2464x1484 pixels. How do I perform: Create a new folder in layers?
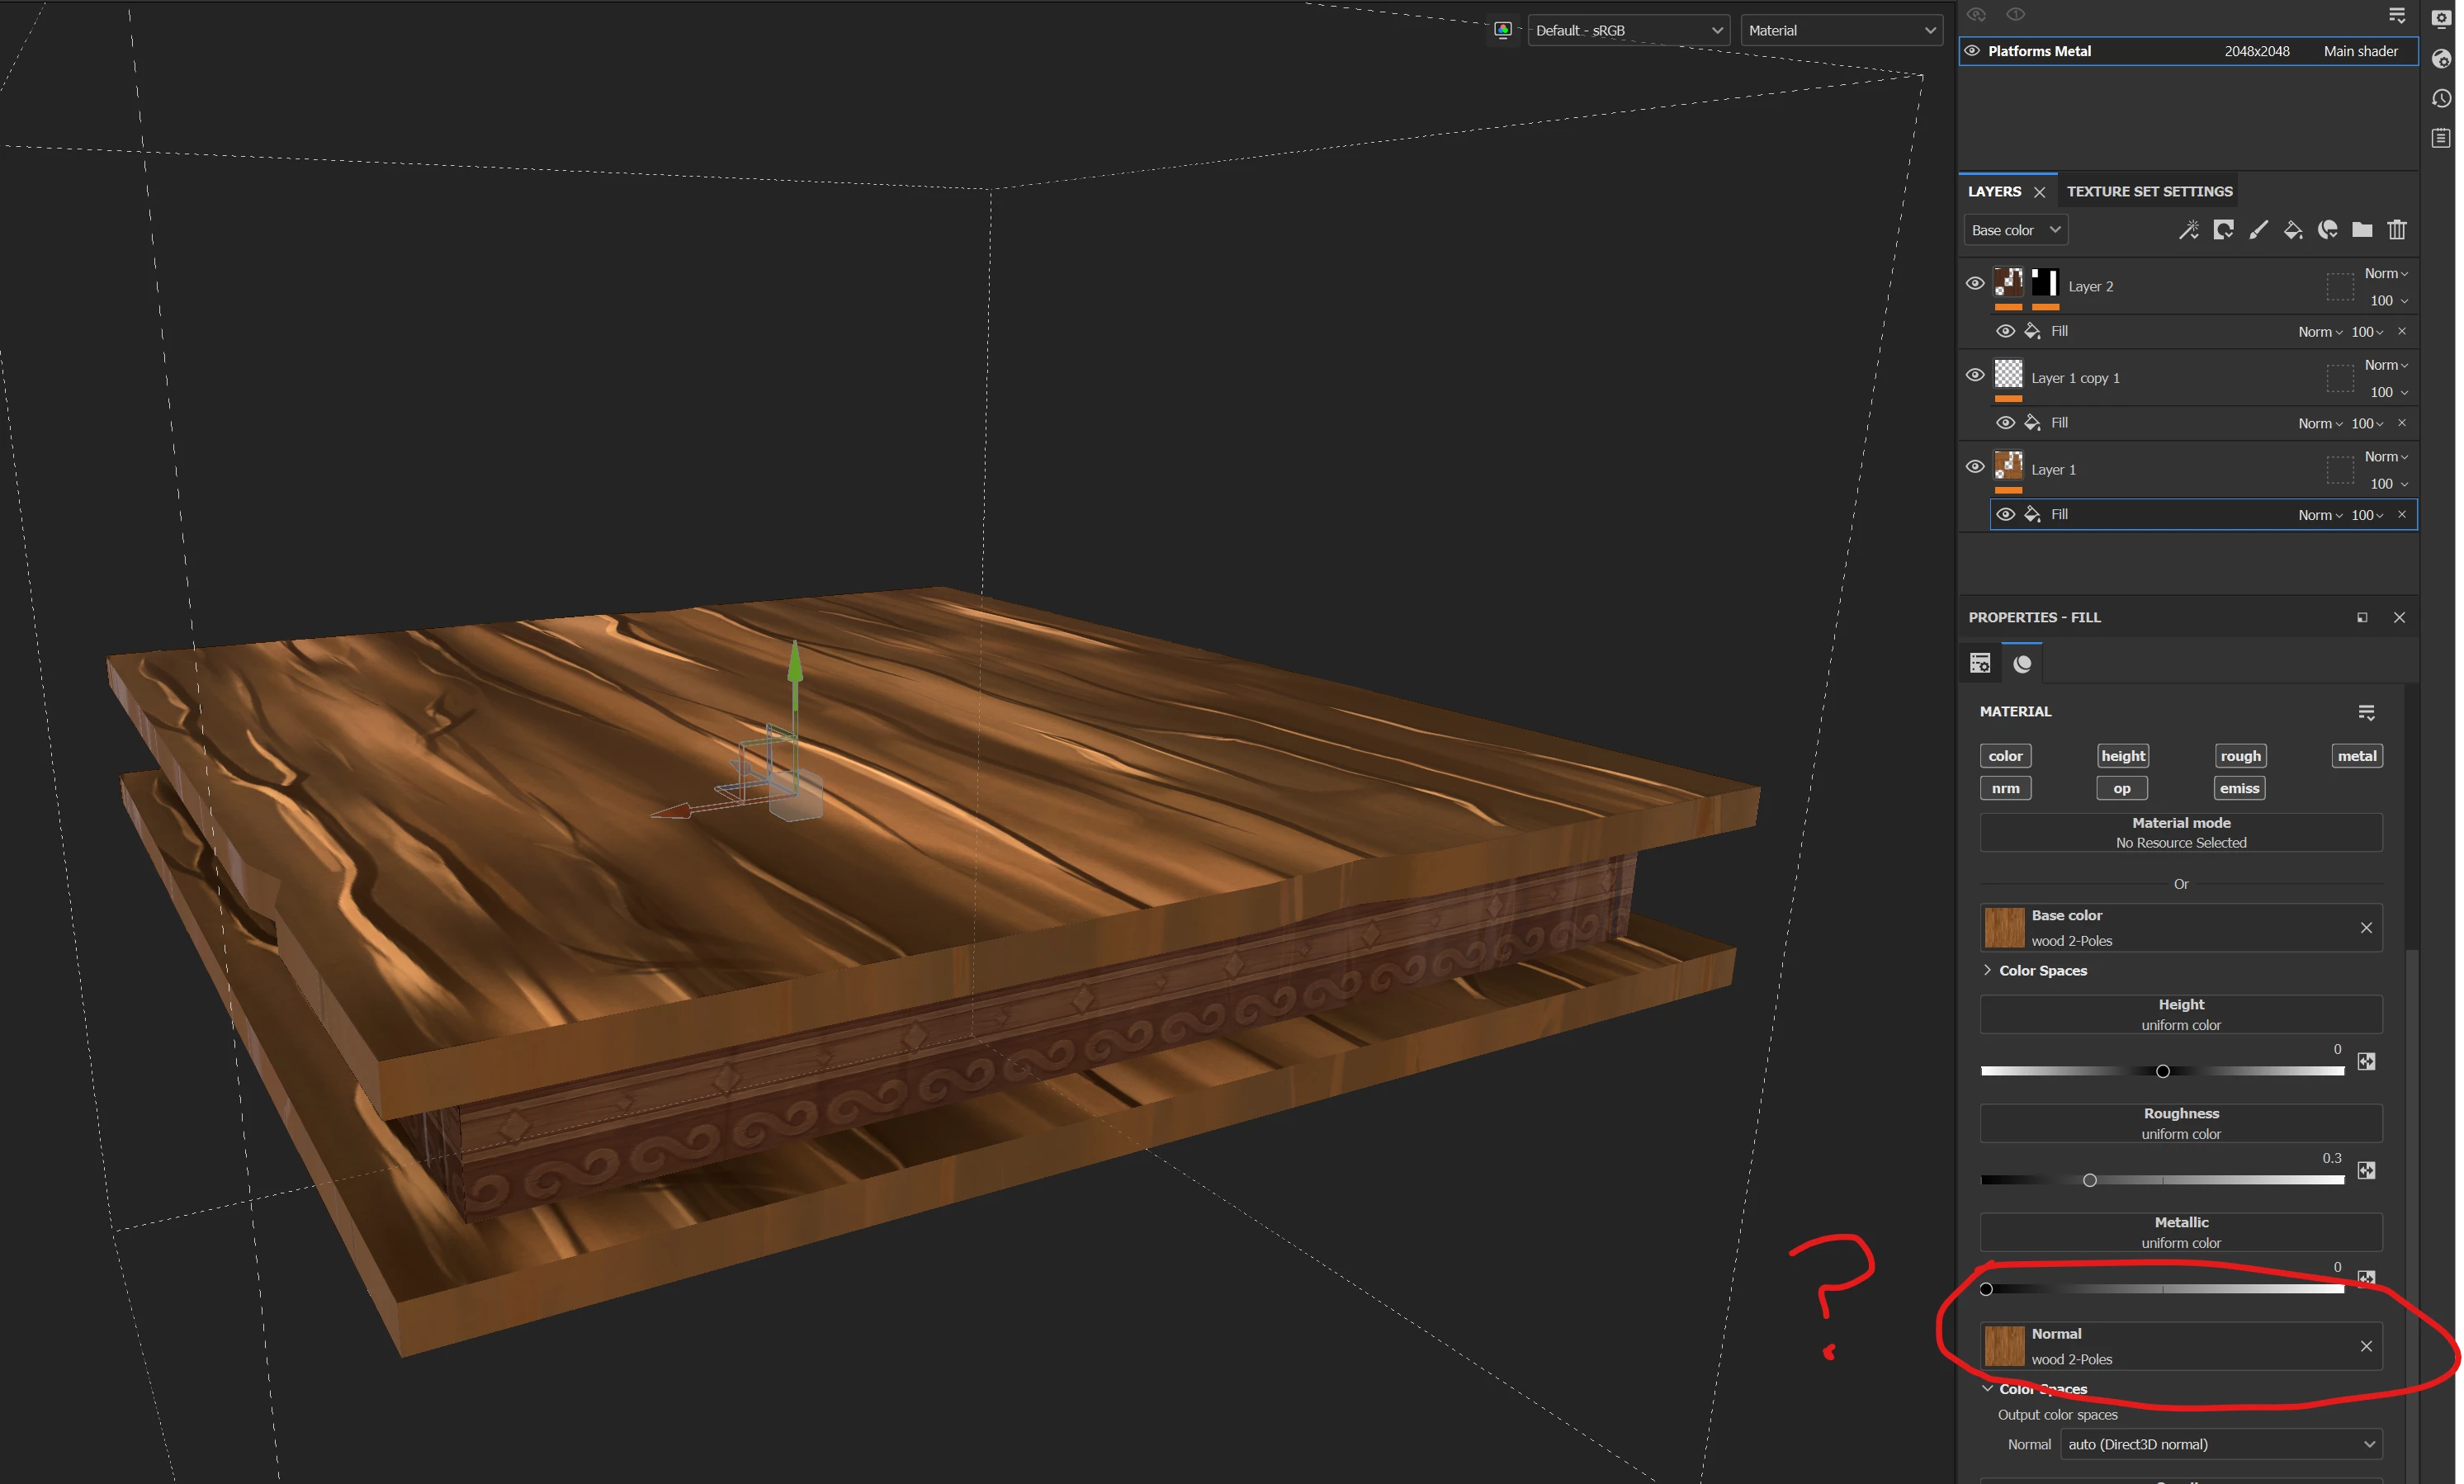pyautogui.click(x=2362, y=230)
